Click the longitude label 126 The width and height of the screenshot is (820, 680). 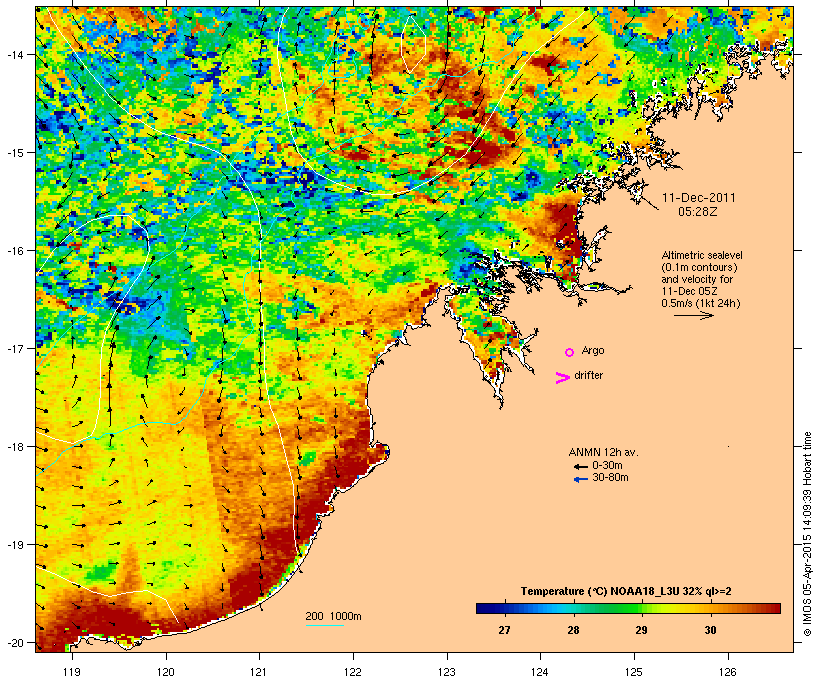pos(727,671)
